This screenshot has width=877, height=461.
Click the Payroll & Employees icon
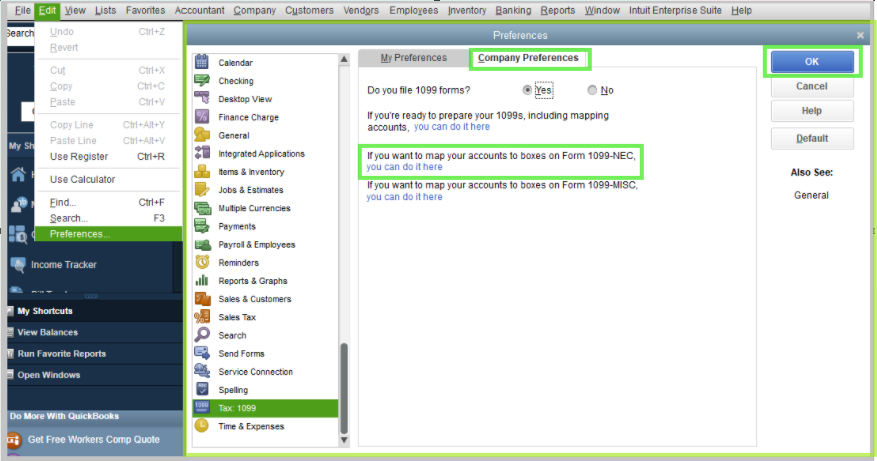pos(202,244)
